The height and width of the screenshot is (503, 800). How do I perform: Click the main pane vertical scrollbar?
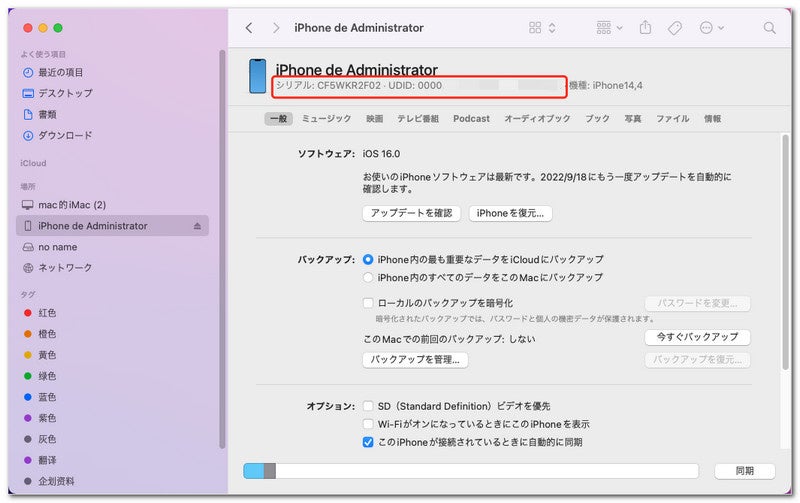click(x=786, y=252)
